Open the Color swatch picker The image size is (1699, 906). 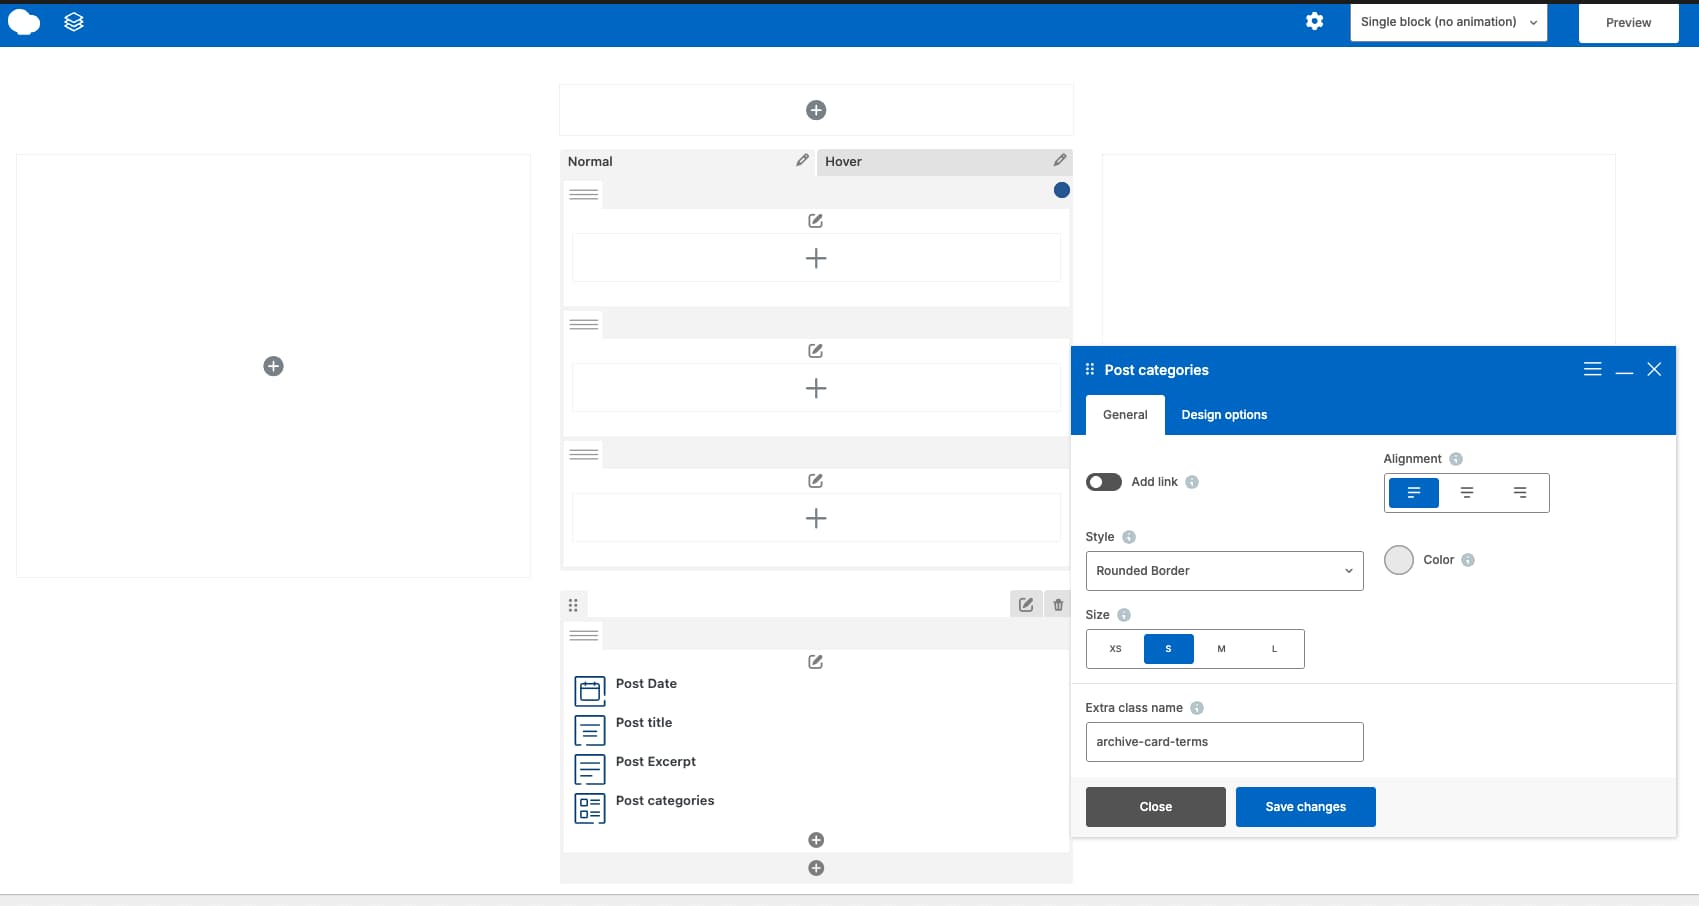pos(1399,560)
